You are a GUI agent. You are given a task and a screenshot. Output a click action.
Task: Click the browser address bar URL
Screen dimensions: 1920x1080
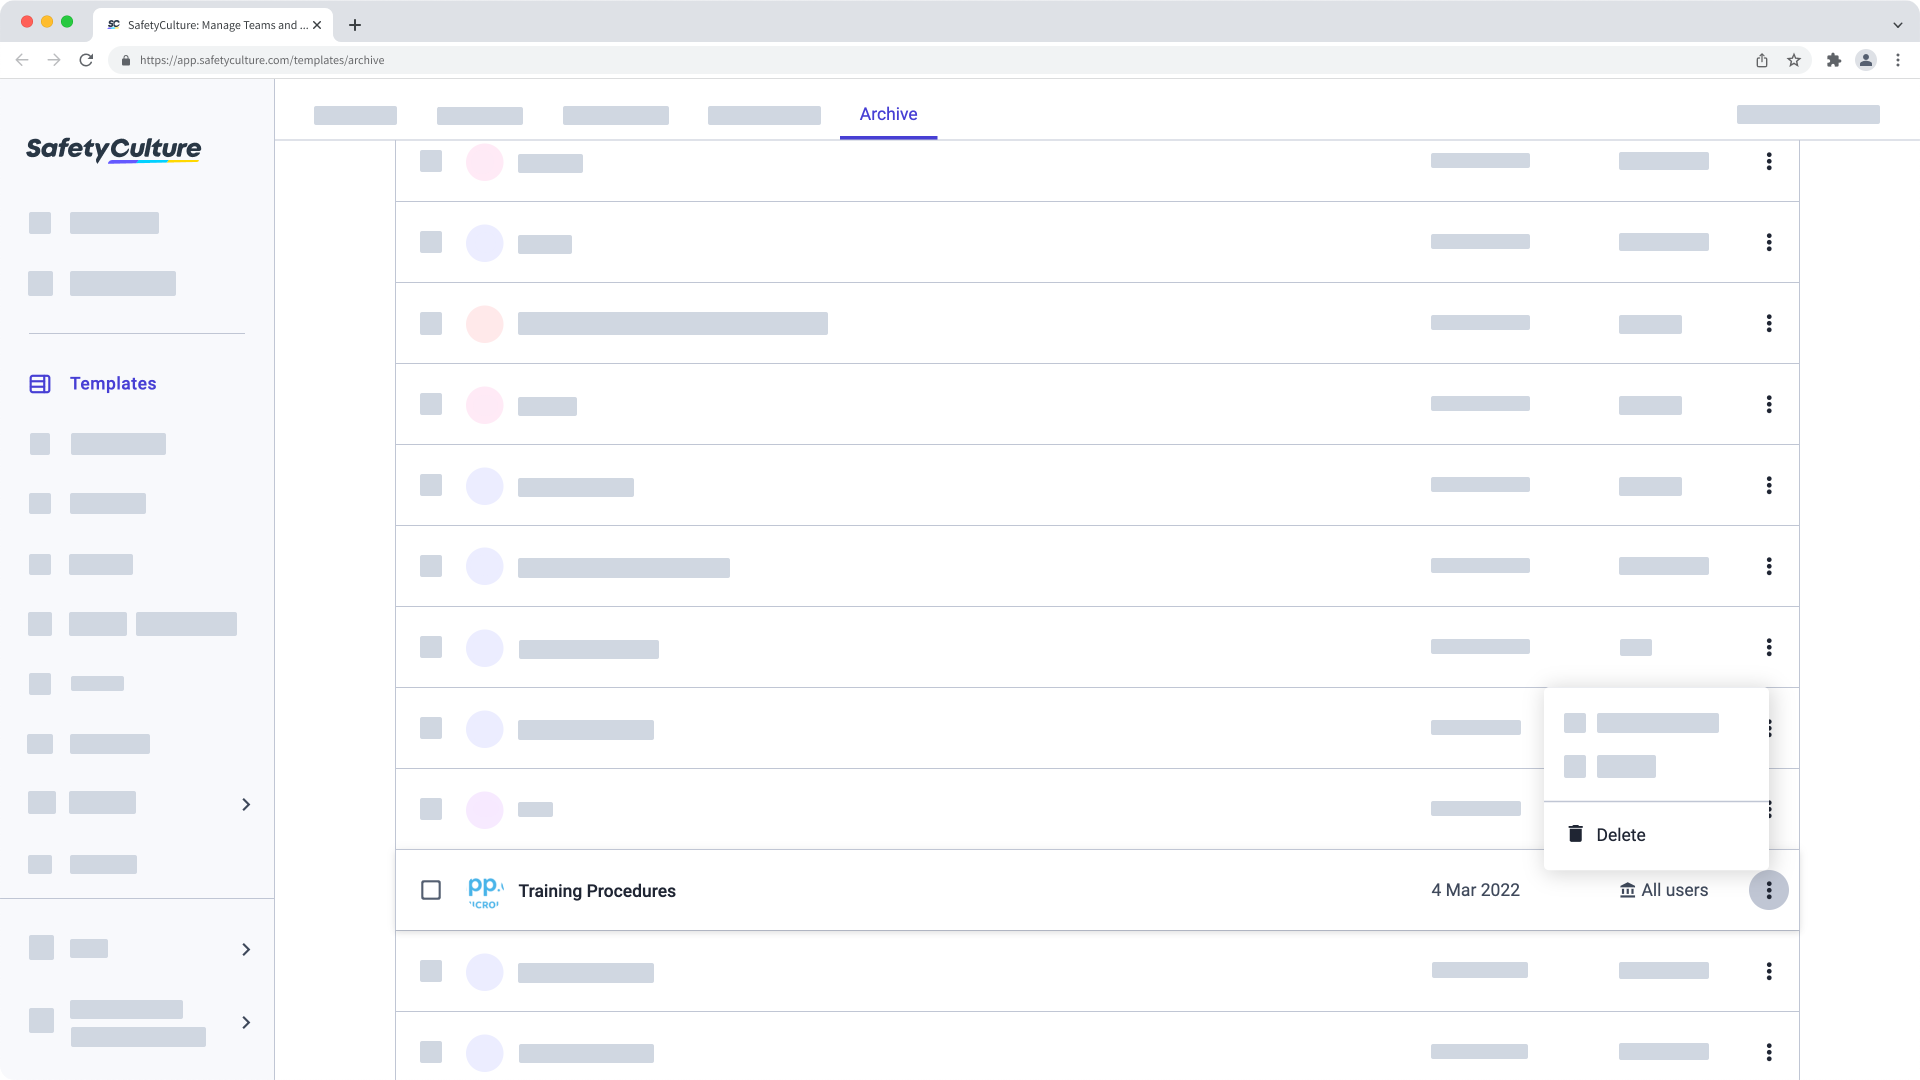point(262,60)
